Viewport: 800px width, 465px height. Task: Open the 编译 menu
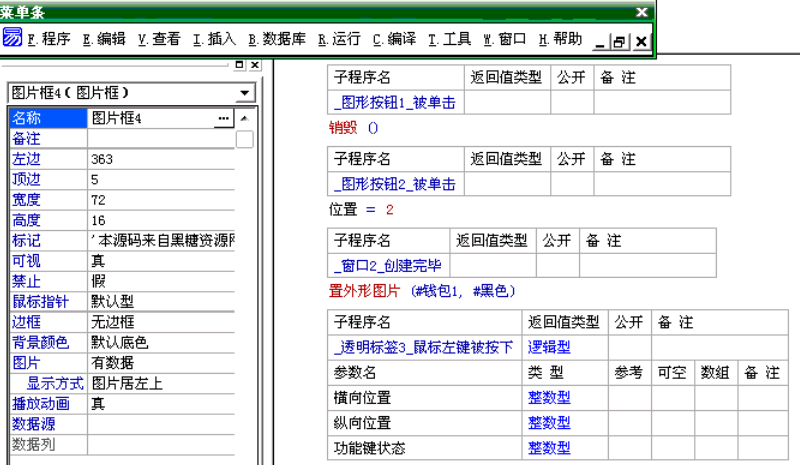click(394, 39)
